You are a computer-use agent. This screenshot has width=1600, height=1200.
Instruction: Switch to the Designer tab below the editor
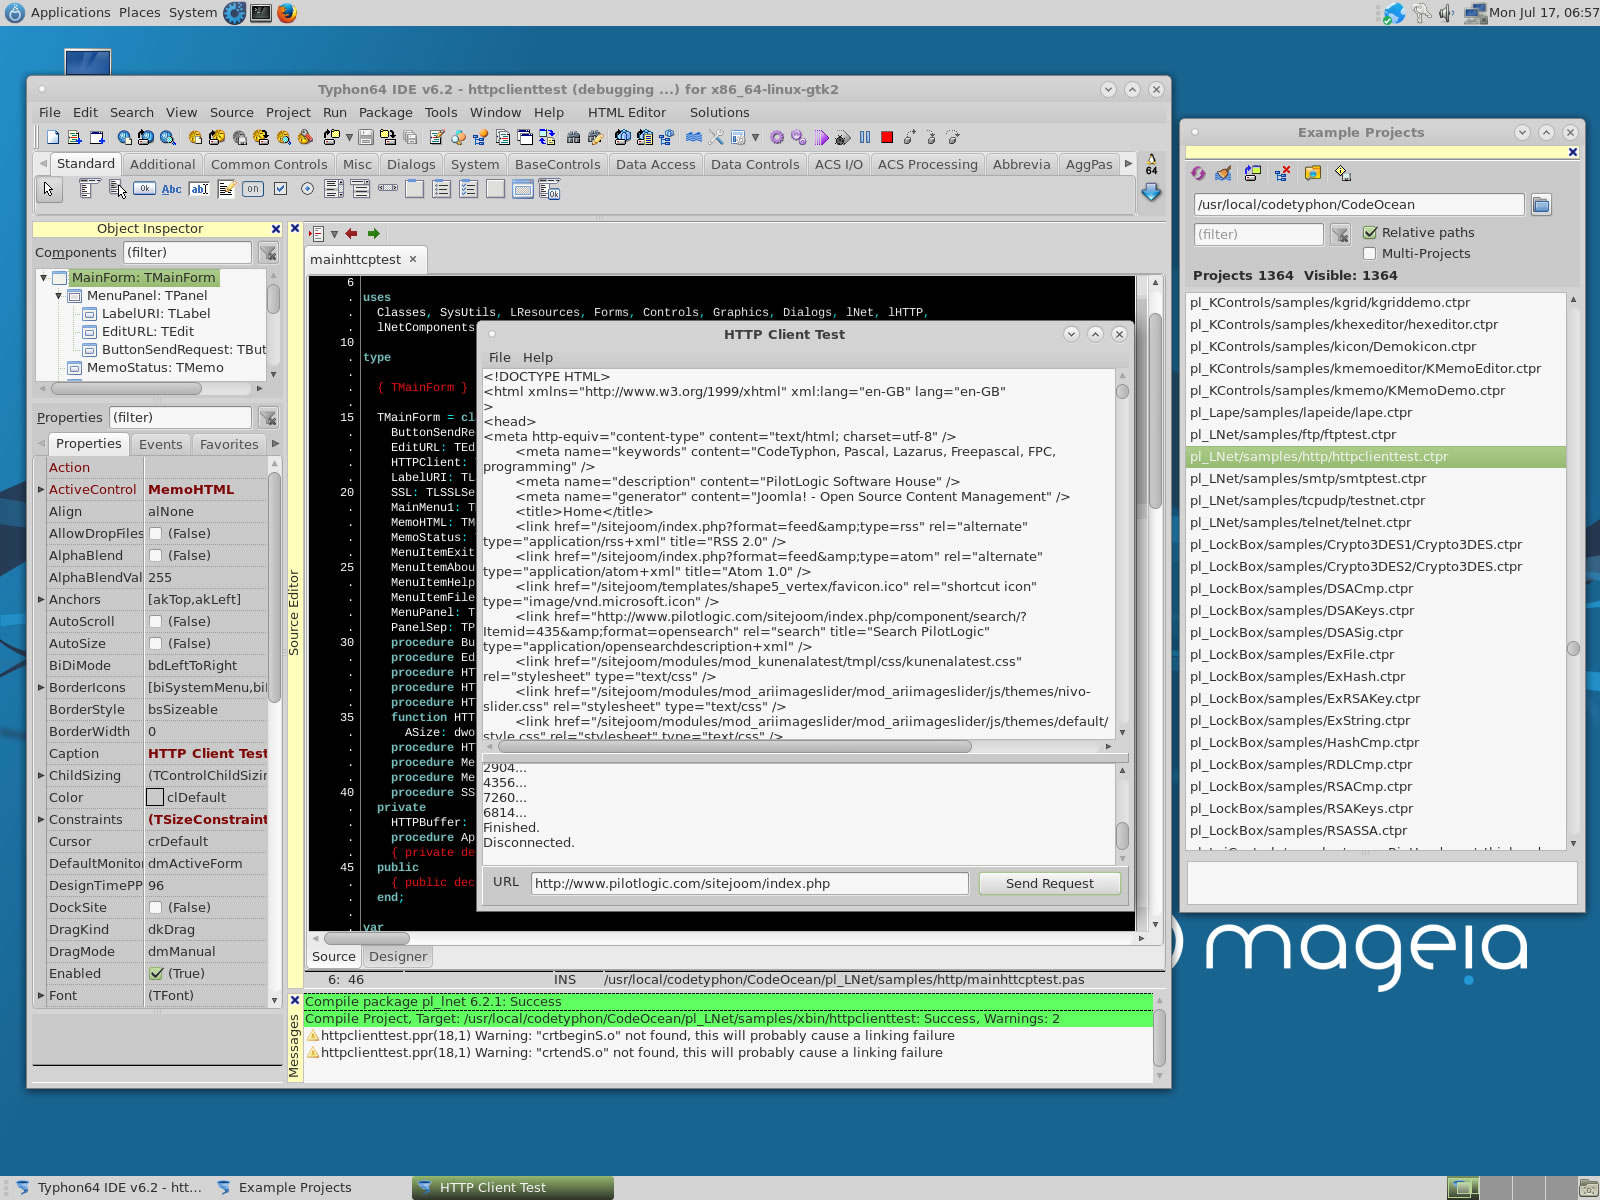(x=397, y=956)
